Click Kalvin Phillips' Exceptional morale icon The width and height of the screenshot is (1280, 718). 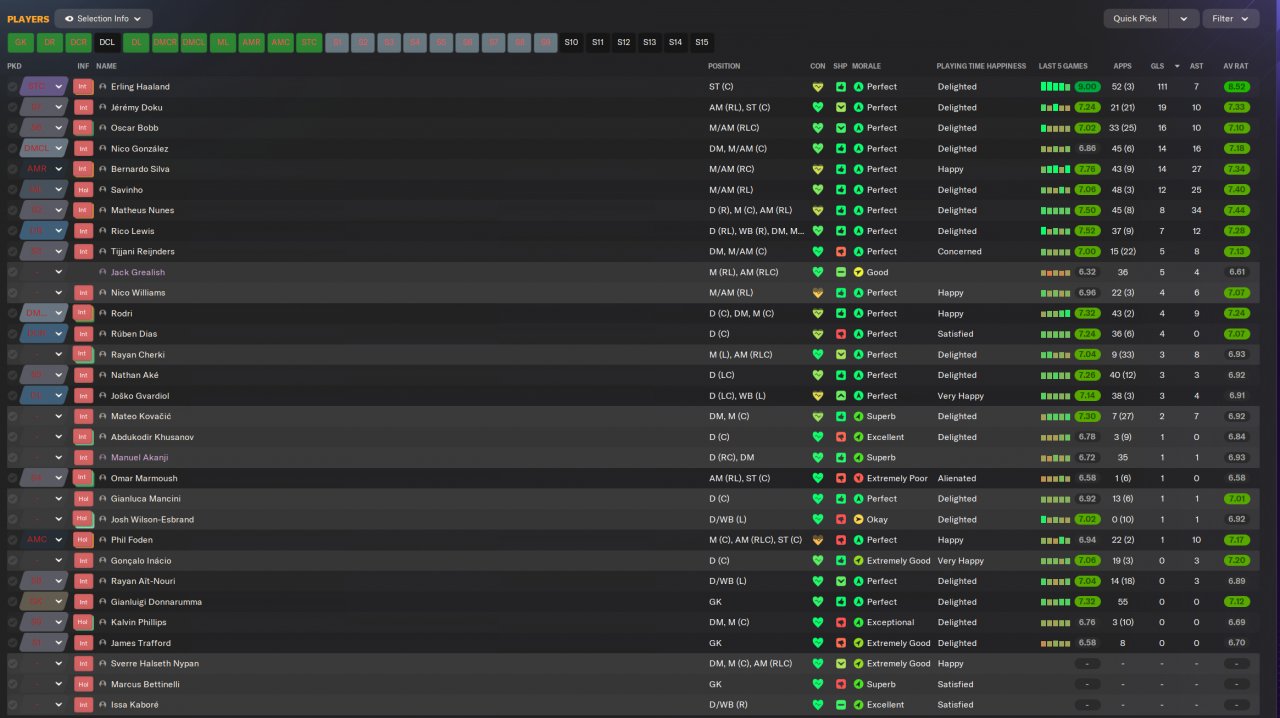[858, 622]
